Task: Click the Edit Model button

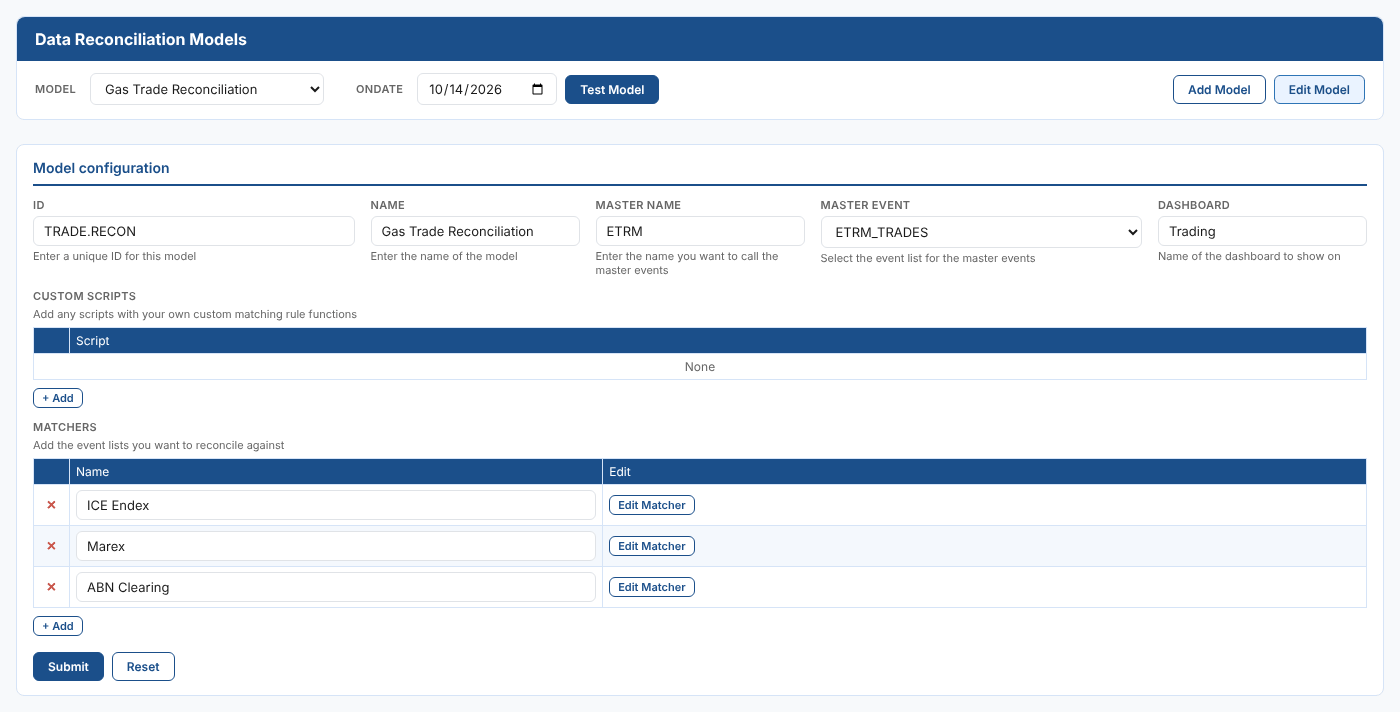Action: pos(1319,89)
